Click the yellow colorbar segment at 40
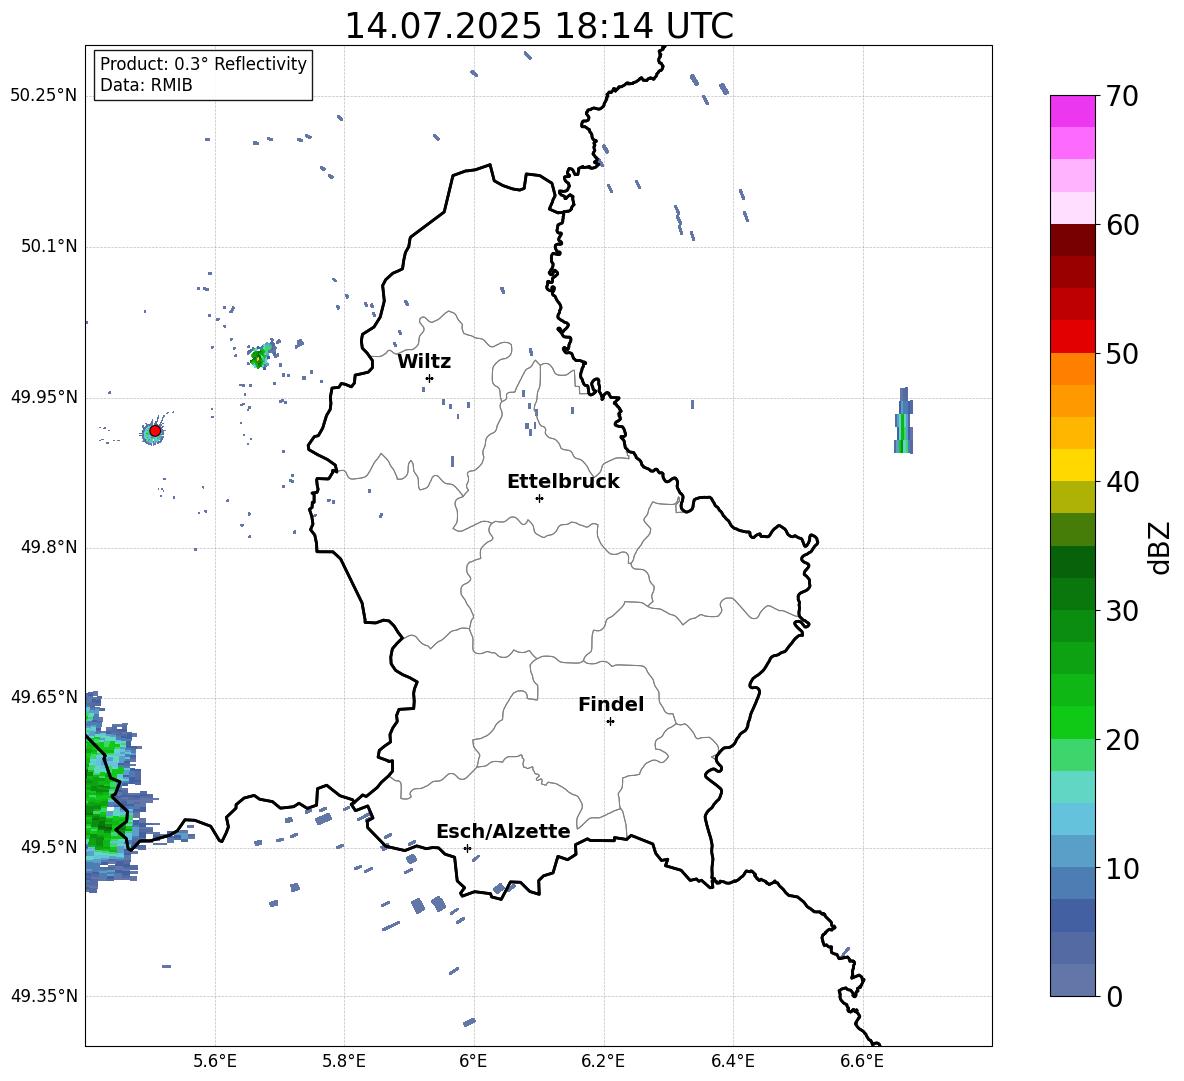Viewport: 1184px width, 1081px height. tap(1073, 465)
